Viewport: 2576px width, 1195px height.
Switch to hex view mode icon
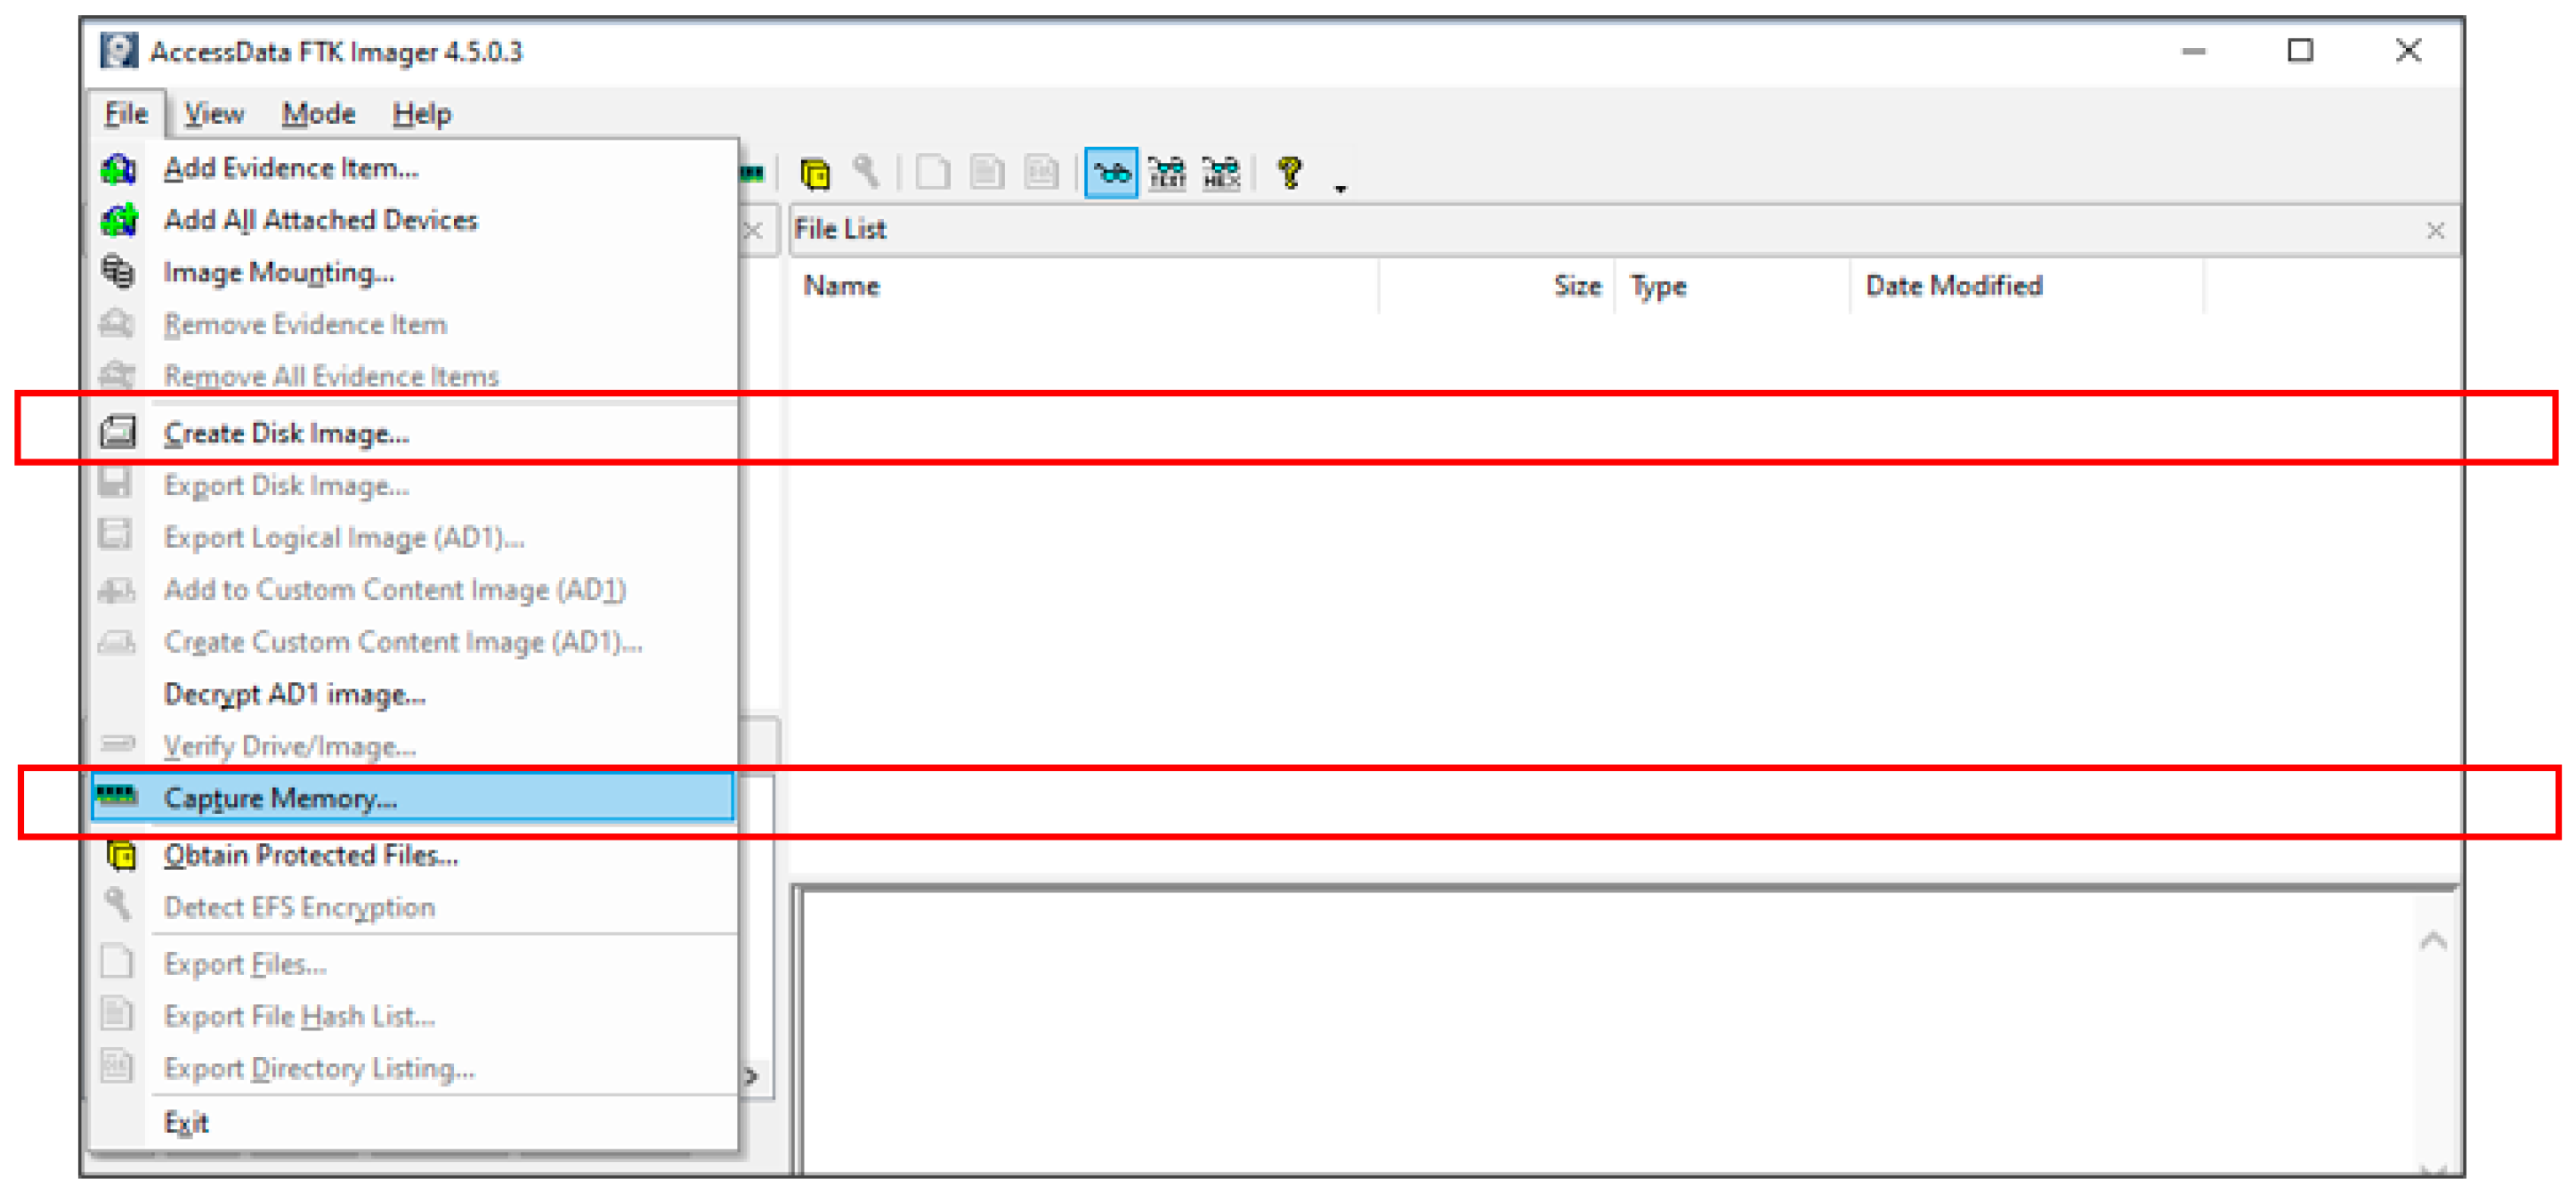coord(1220,174)
